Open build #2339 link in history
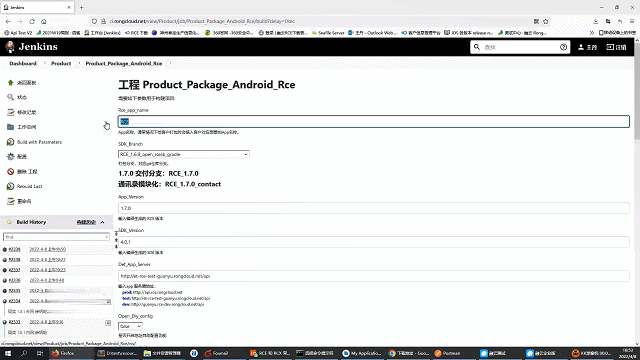This screenshot has width=640, height=360. point(14,249)
